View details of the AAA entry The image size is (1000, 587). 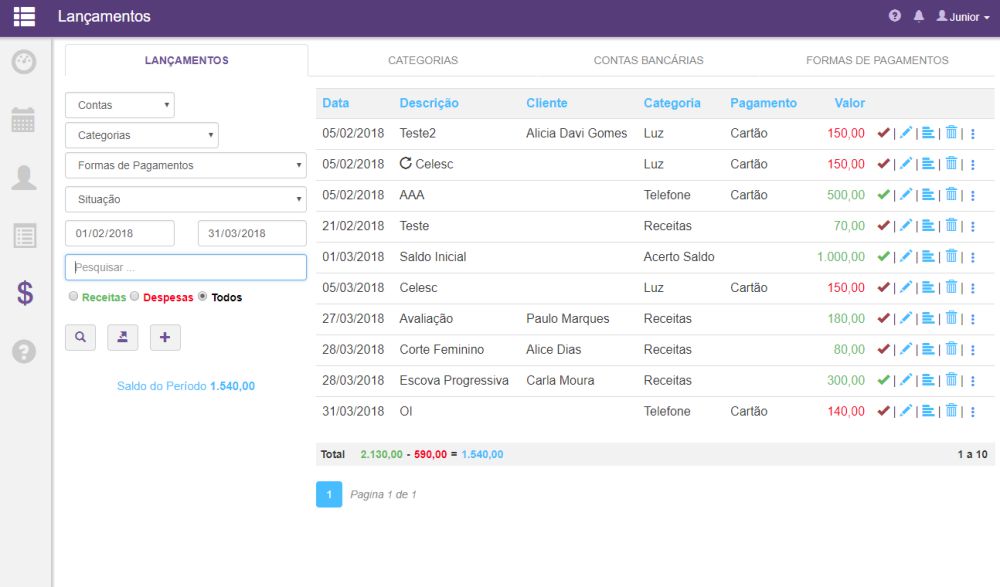click(929, 195)
